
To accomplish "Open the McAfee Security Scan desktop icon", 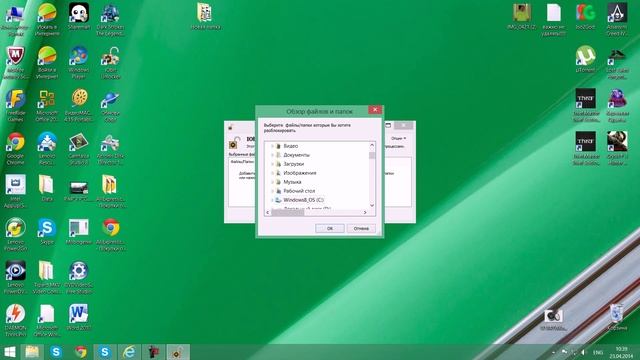I will coord(16,62).
